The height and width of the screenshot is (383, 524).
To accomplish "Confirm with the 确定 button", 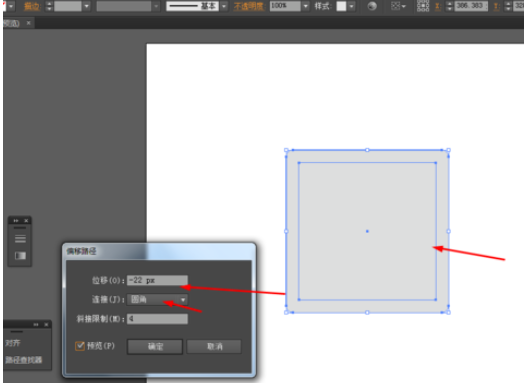I will (155, 347).
